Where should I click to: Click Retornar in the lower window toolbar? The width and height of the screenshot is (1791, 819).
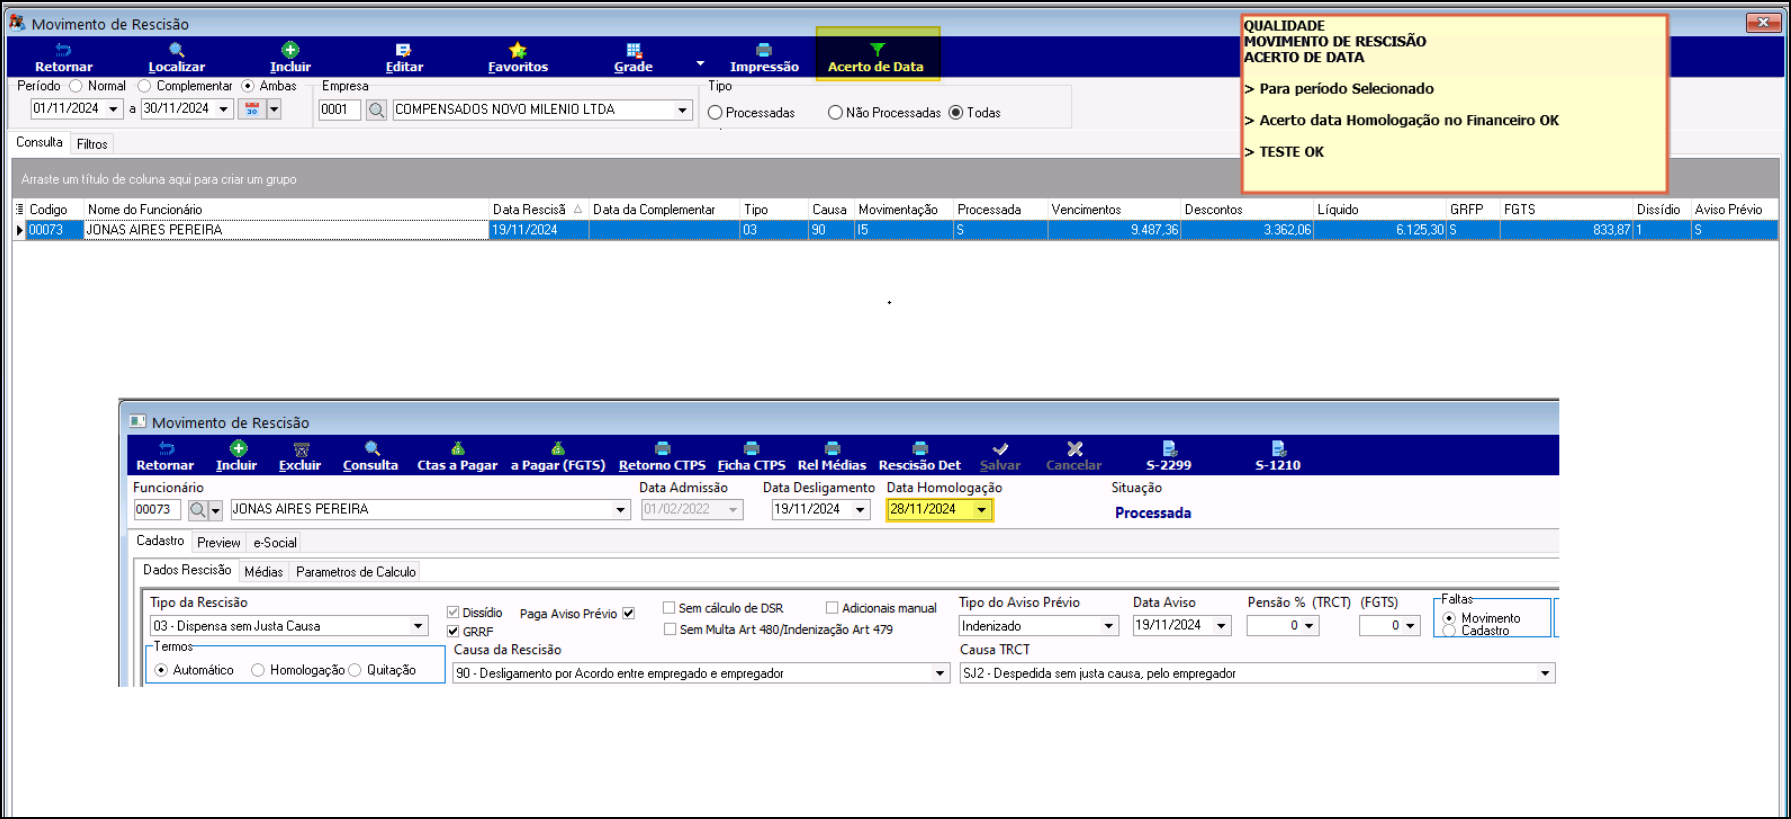click(x=165, y=457)
